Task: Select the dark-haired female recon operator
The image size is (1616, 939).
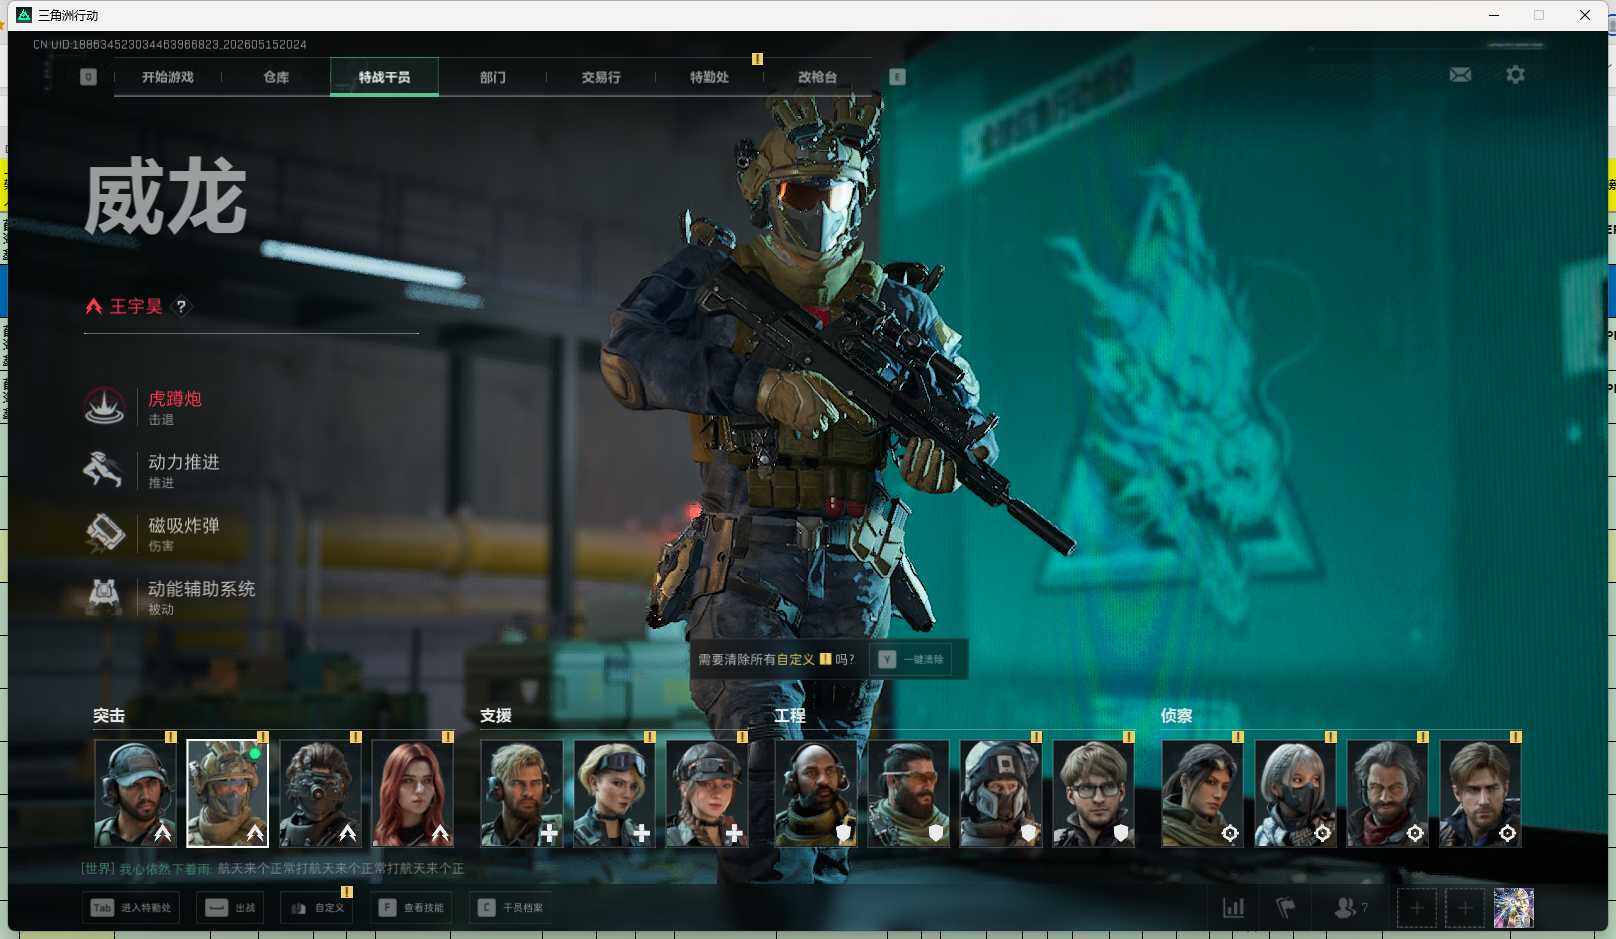Action: pyautogui.click(x=1202, y=793)
